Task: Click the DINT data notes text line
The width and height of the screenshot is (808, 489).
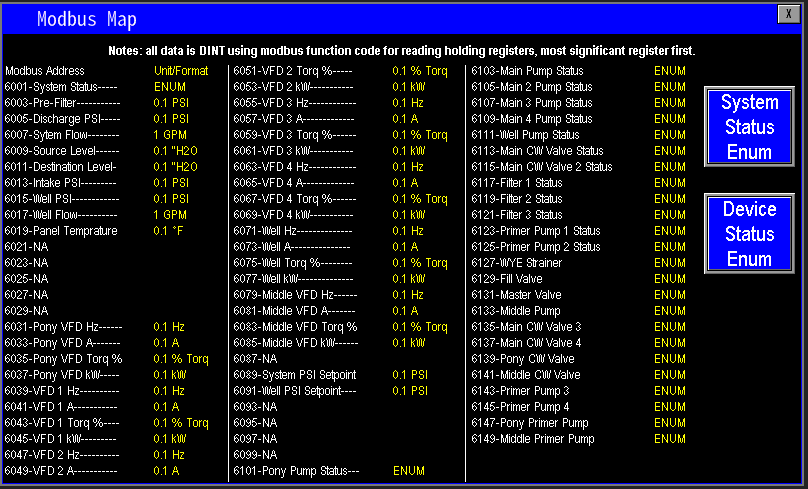Action: click(401, 50)
